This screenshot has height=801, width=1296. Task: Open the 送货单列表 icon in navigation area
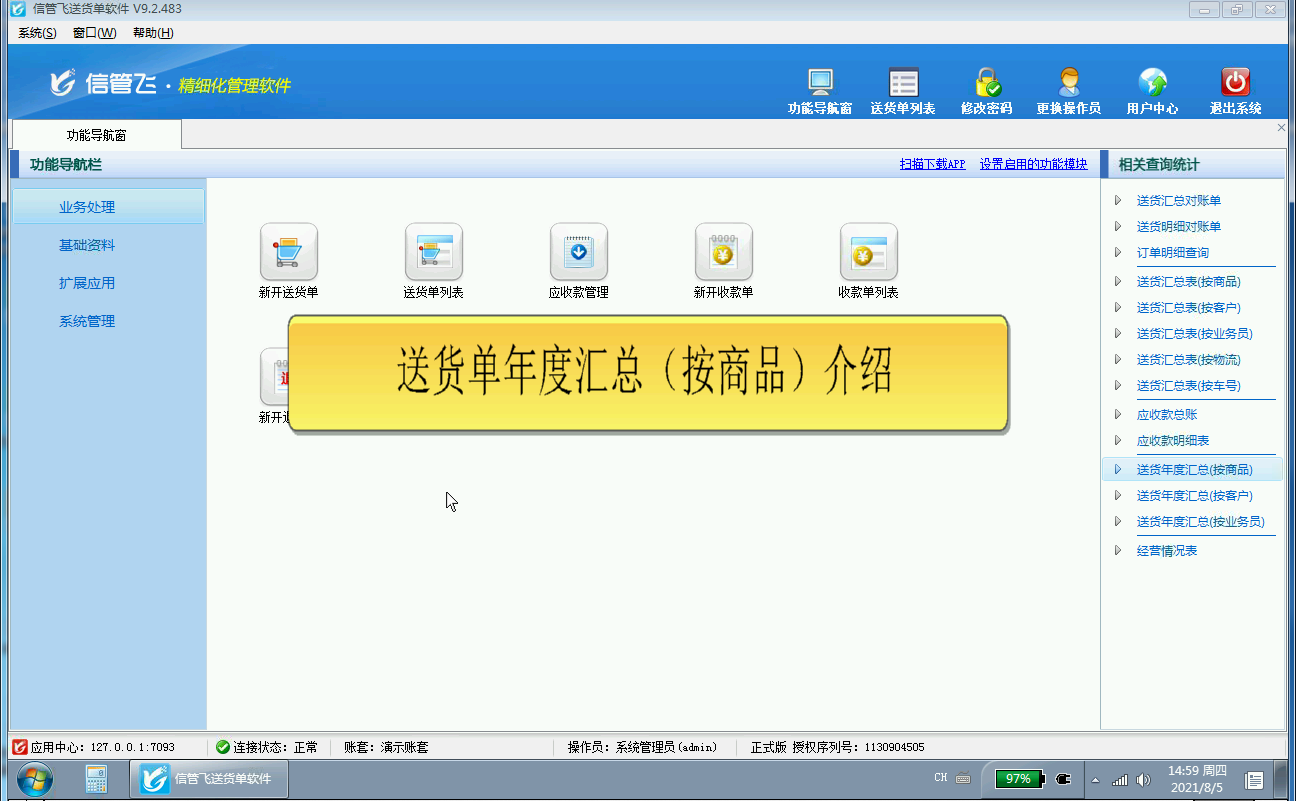[433, 252]
